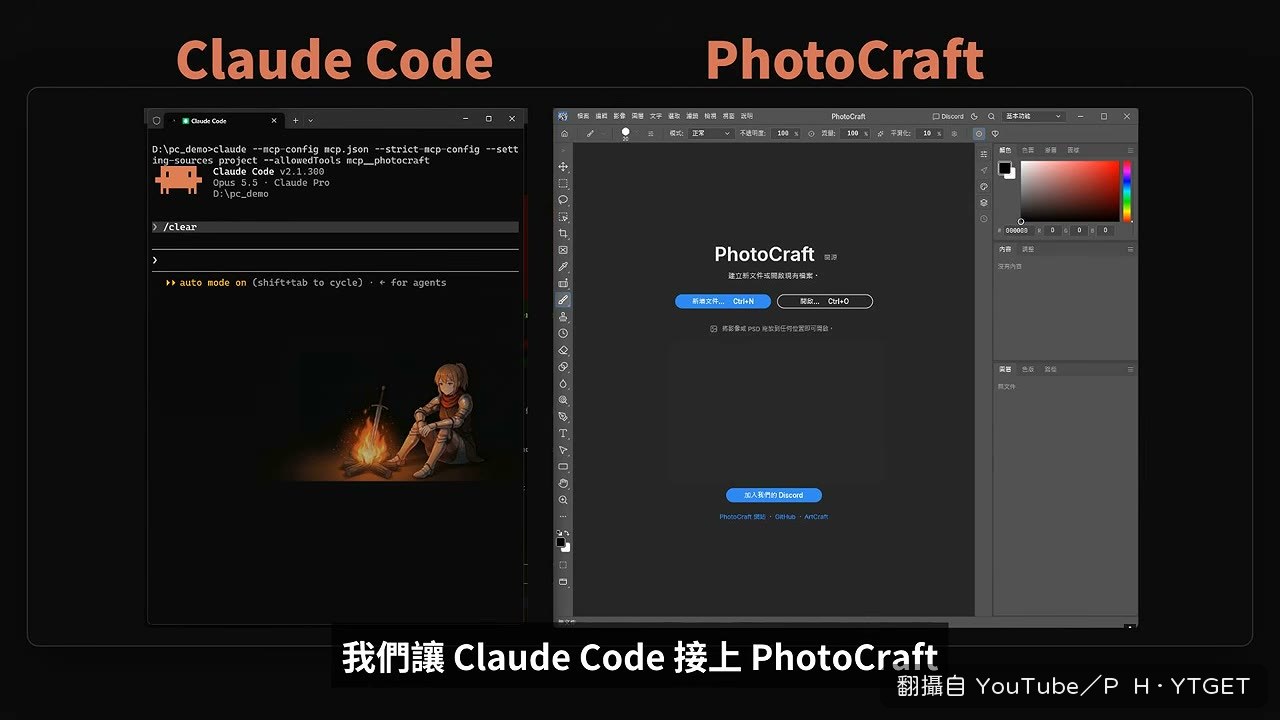Open the Color panel hamburger menu

click(1130, 150)
